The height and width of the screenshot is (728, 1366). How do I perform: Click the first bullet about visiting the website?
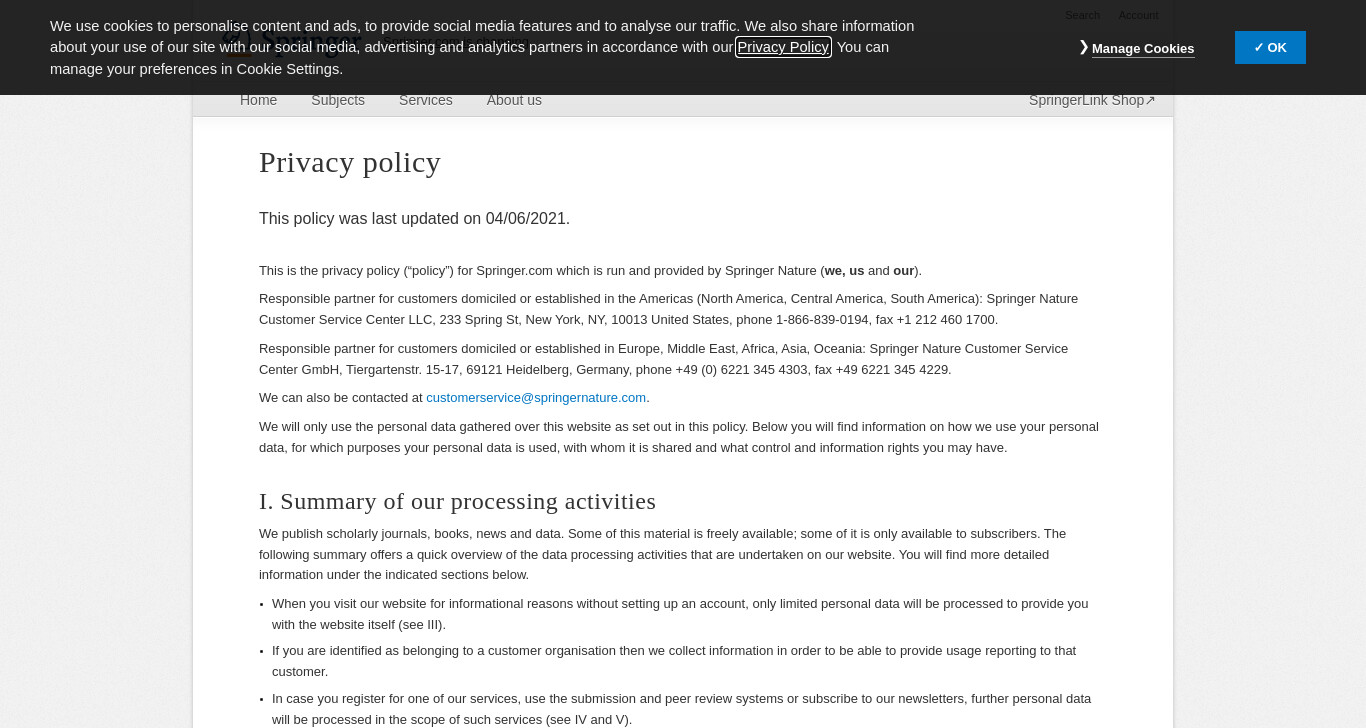(x=680, y=614)
